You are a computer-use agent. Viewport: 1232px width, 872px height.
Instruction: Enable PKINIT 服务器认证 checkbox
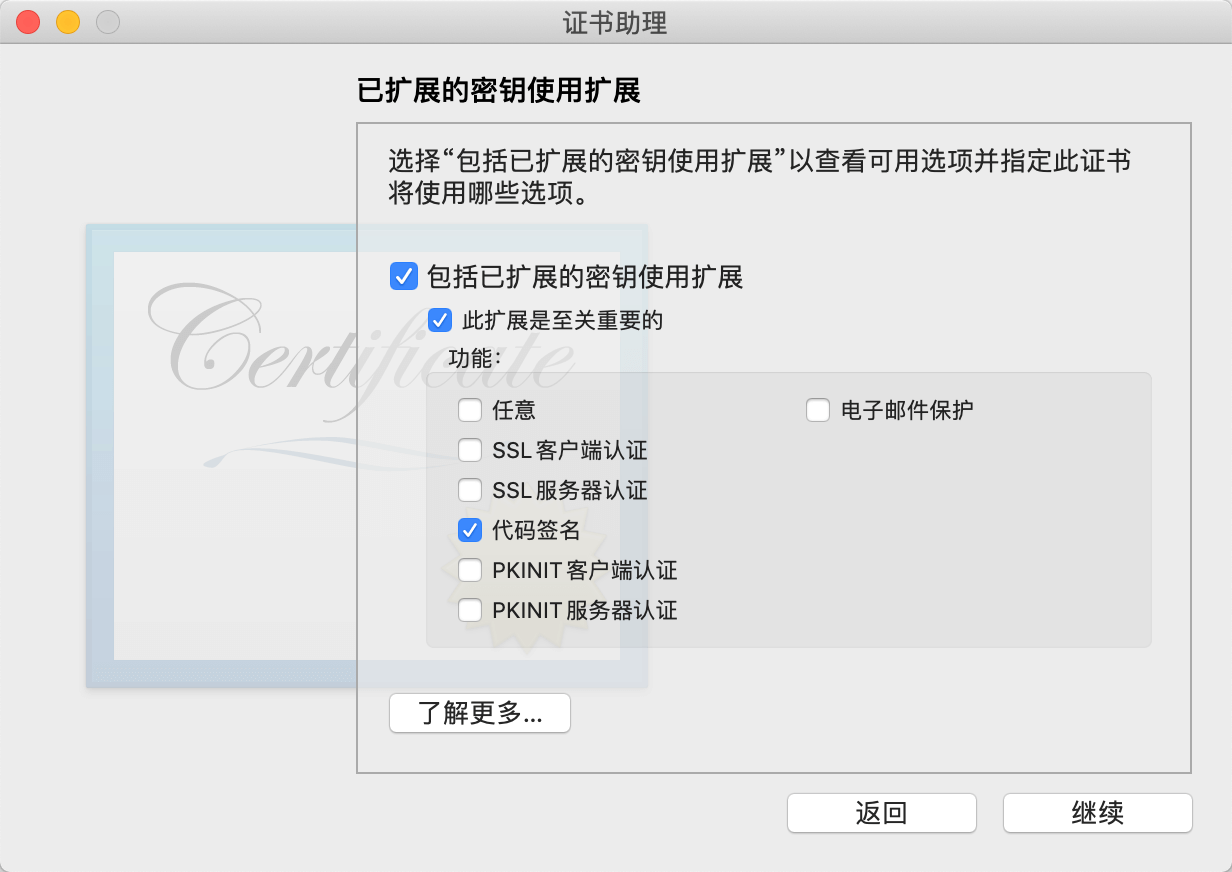pos(470,610)
